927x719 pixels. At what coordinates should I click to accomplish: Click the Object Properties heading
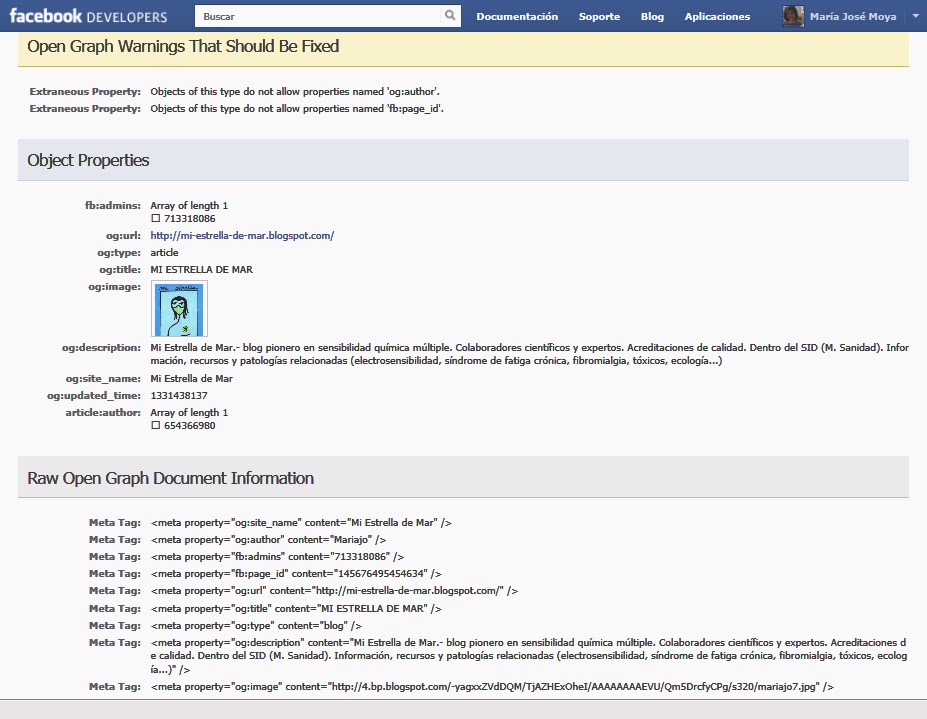click(x=88, y=160)
